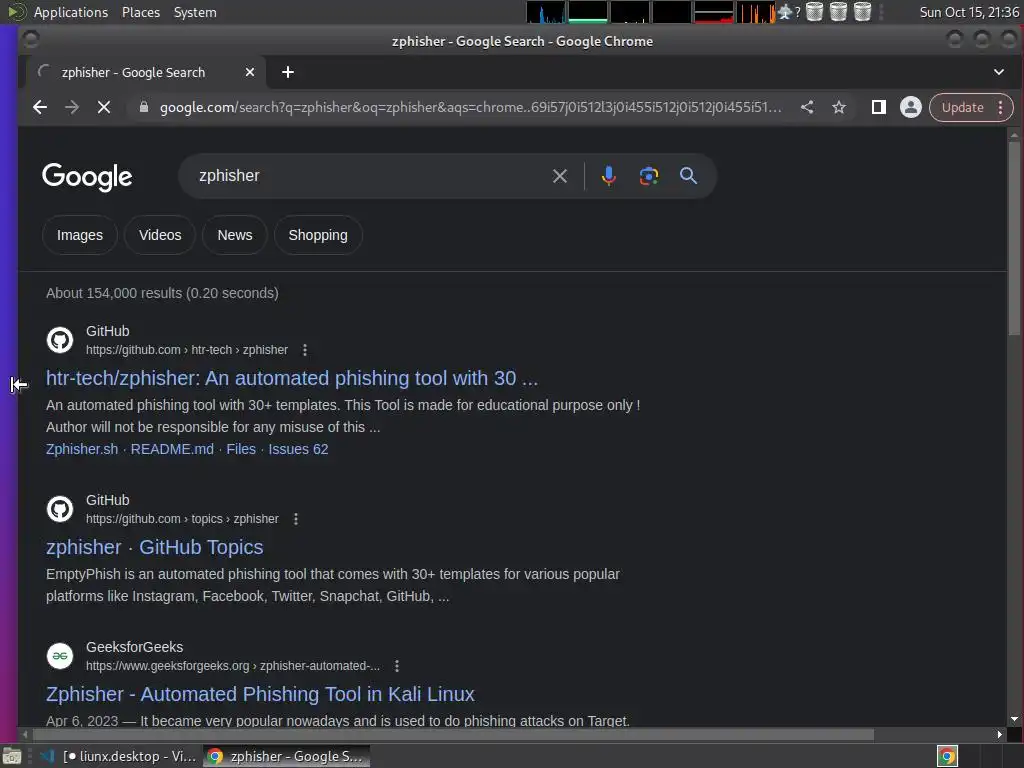Image resolution: width=1024 pixels, height=768 pixels.
Task: Open more options for the GitHub topics result
Action: click(x=296, y=519)
